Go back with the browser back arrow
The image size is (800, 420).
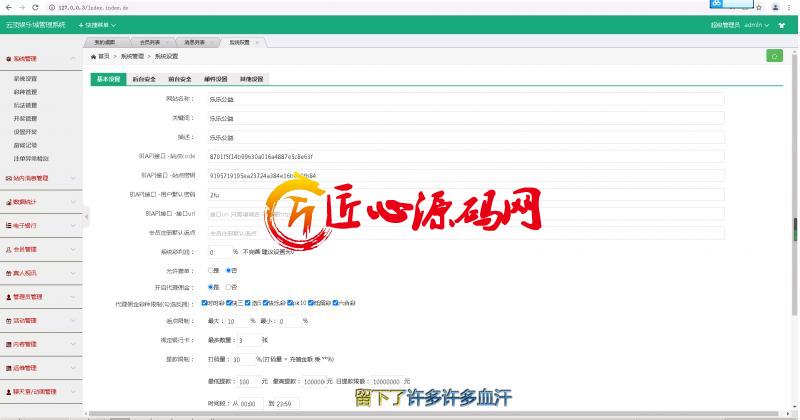pyautogui.click(x=9, y=8)
